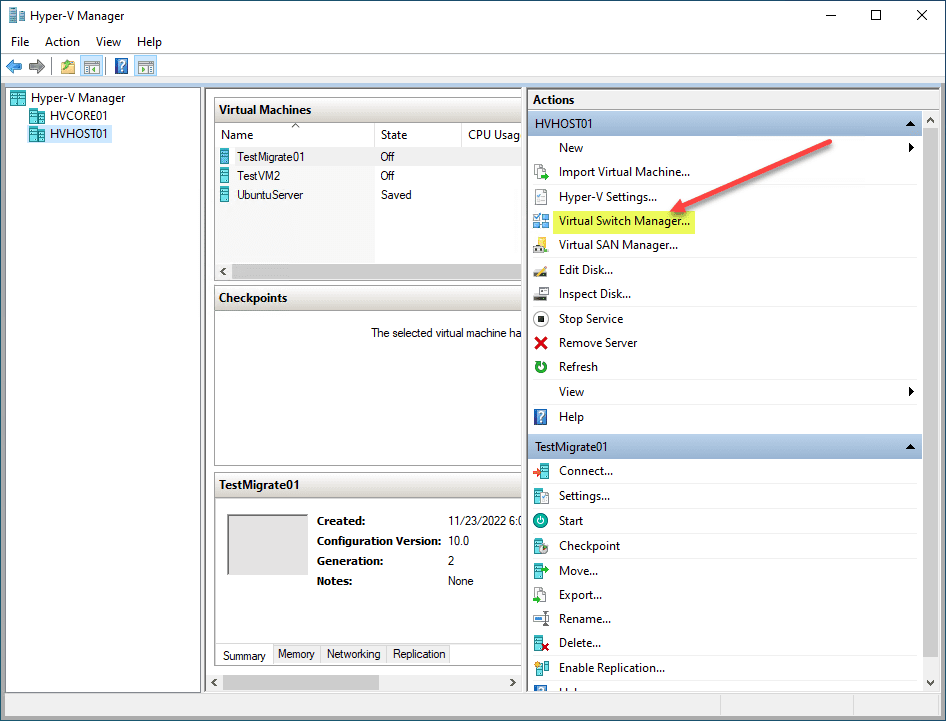Click the Move icon

(x=541, y=571)
